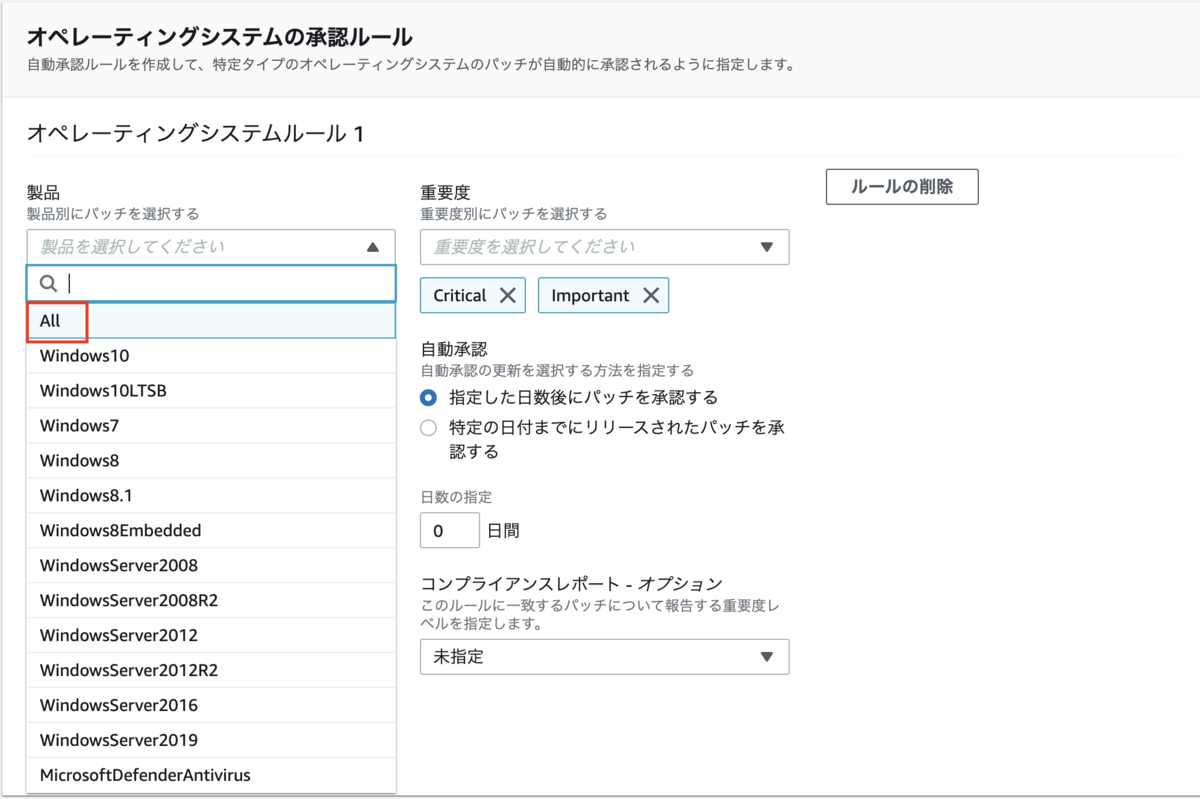
Task: Click the Important tag label
Action: point(590,296)
